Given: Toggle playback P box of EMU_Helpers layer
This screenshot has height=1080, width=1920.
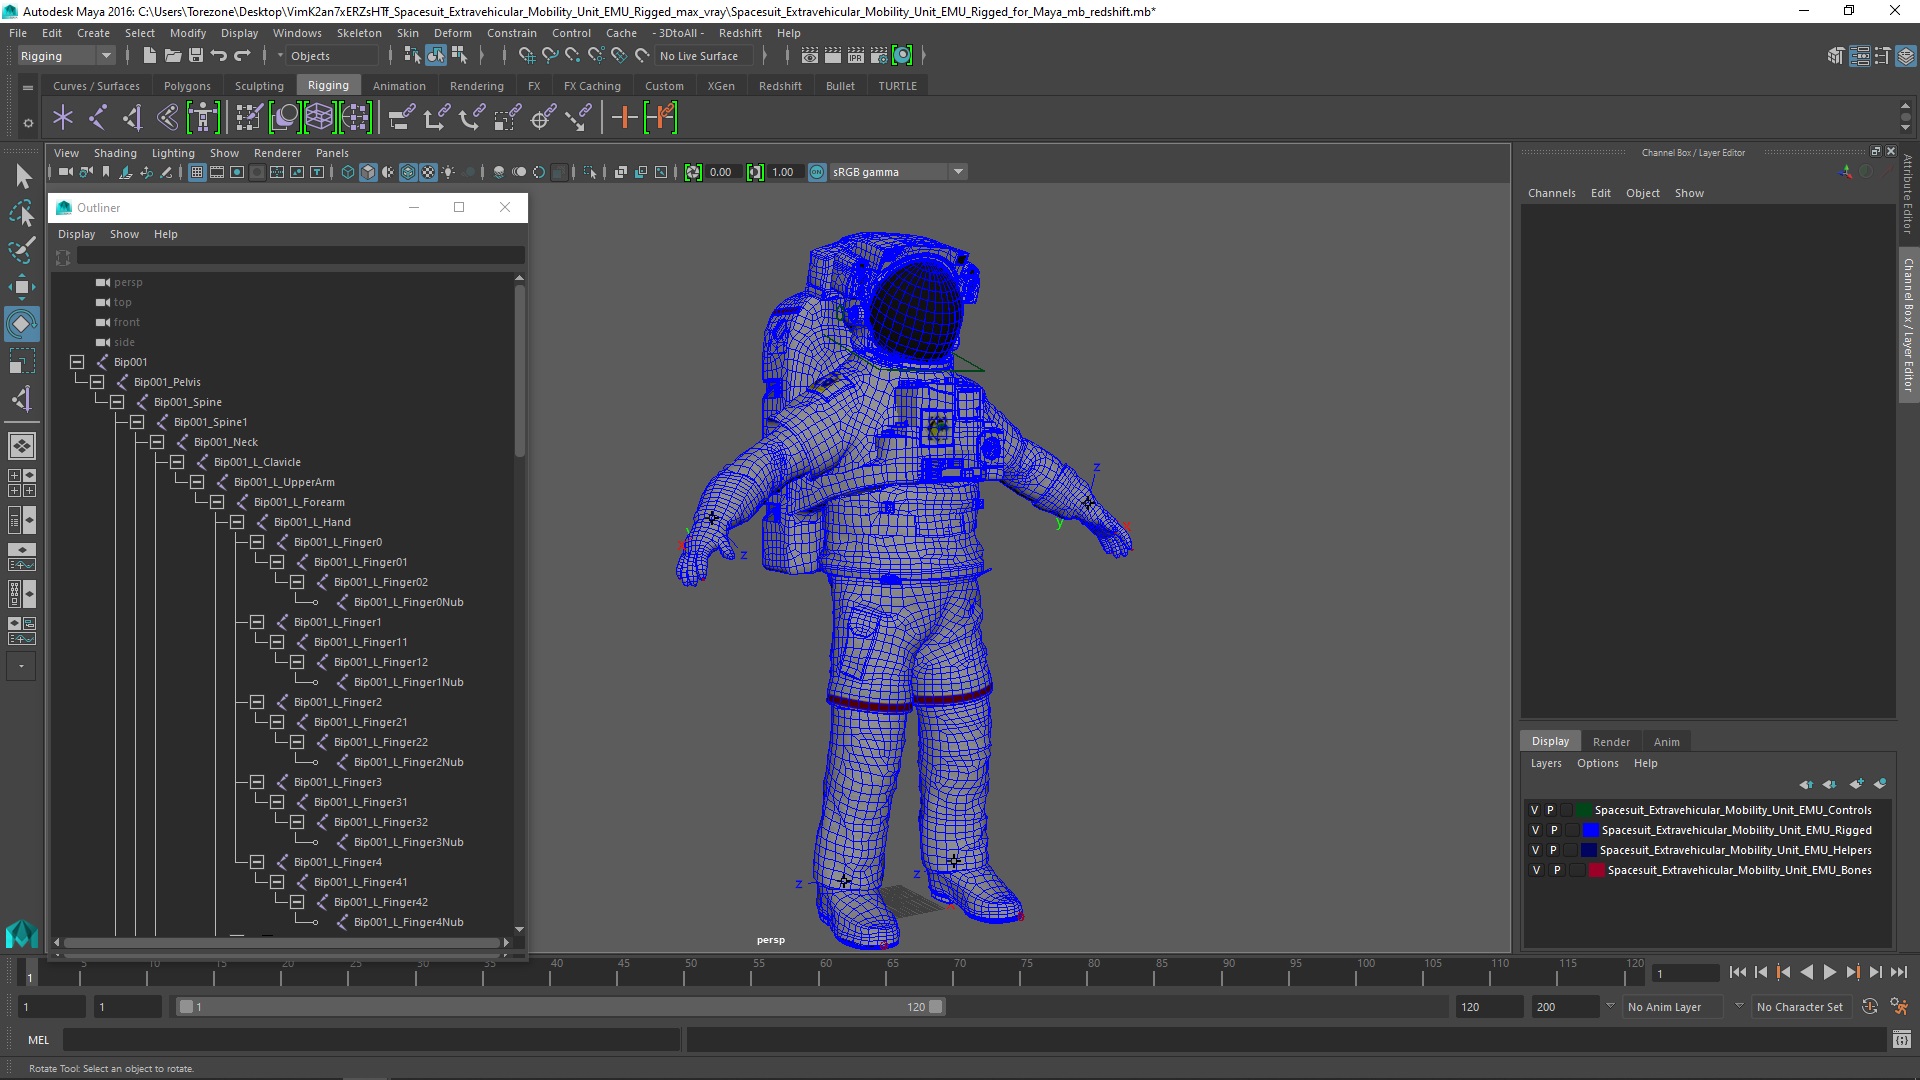Looking at the screenshot, I should [x=1553, y=850].
